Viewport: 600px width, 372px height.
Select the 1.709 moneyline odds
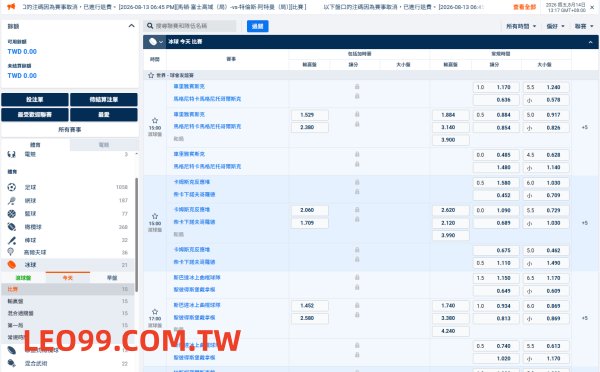(x=310, y=223)
